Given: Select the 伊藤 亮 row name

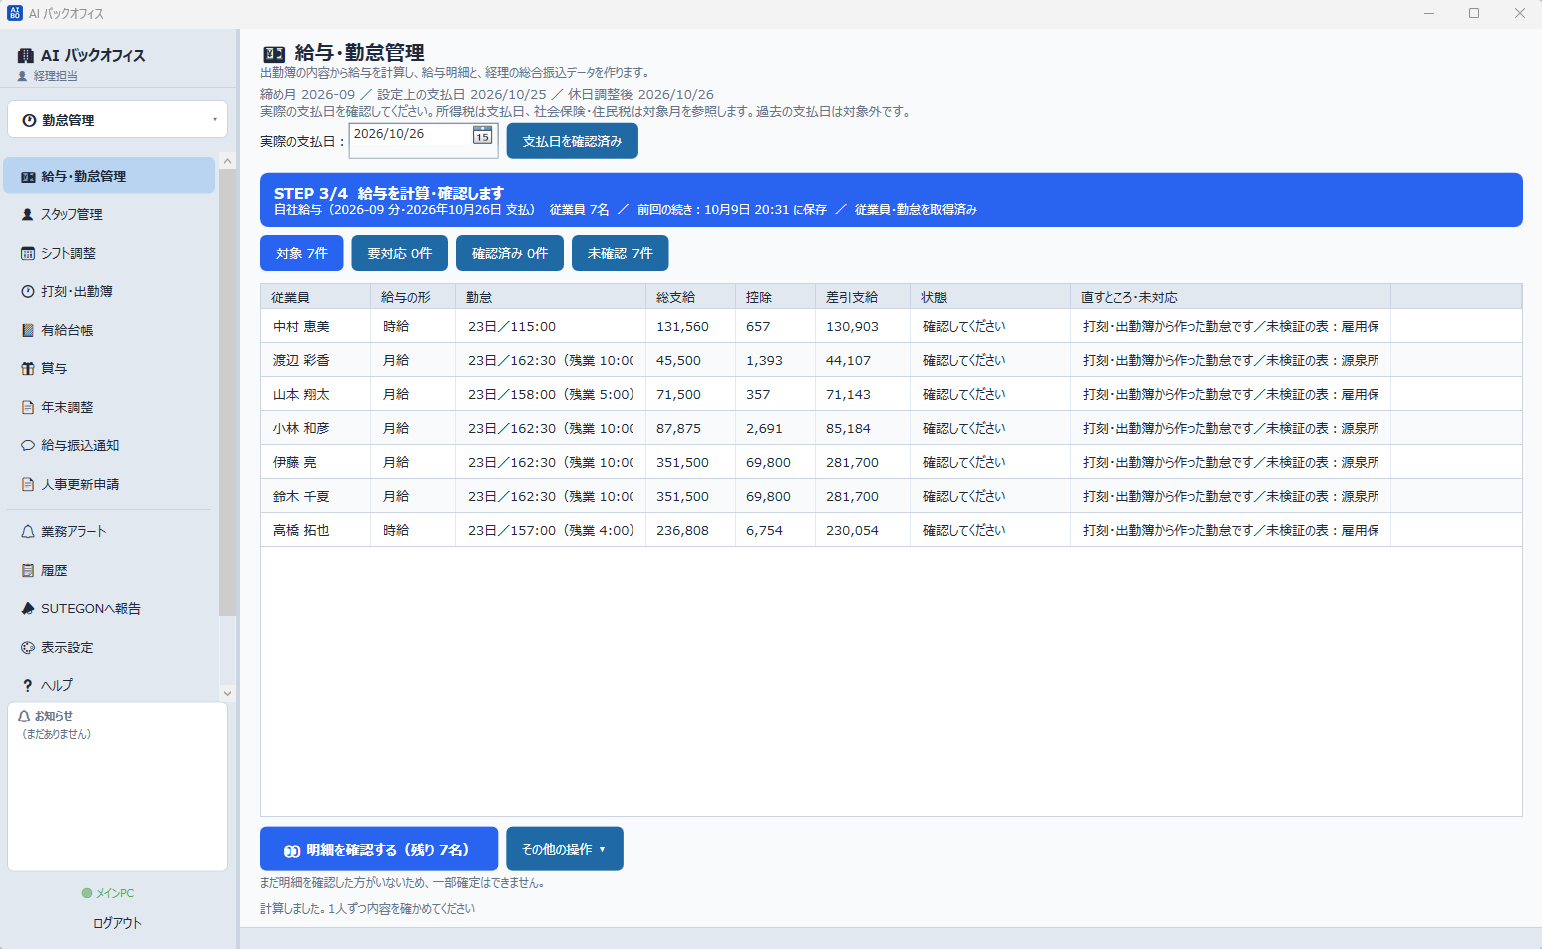Looking at the screenshot, I should [x=295, y=462].
